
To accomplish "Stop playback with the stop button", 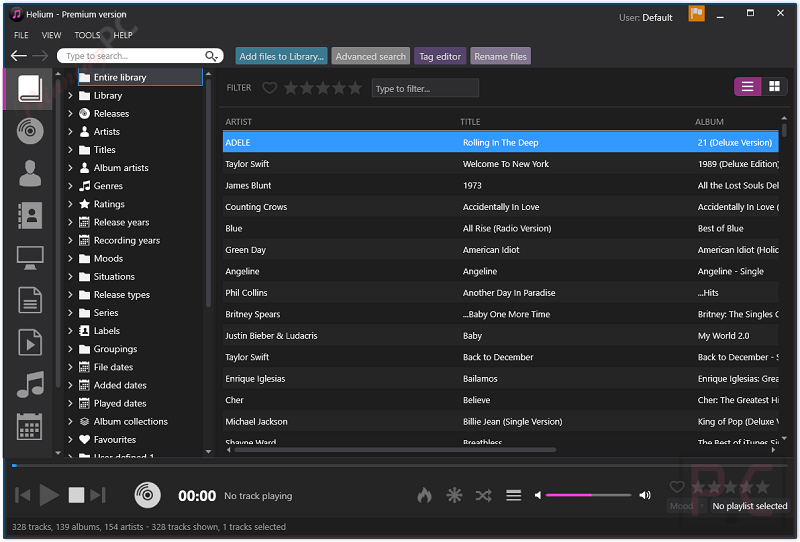I will click(x=76, y=495).
